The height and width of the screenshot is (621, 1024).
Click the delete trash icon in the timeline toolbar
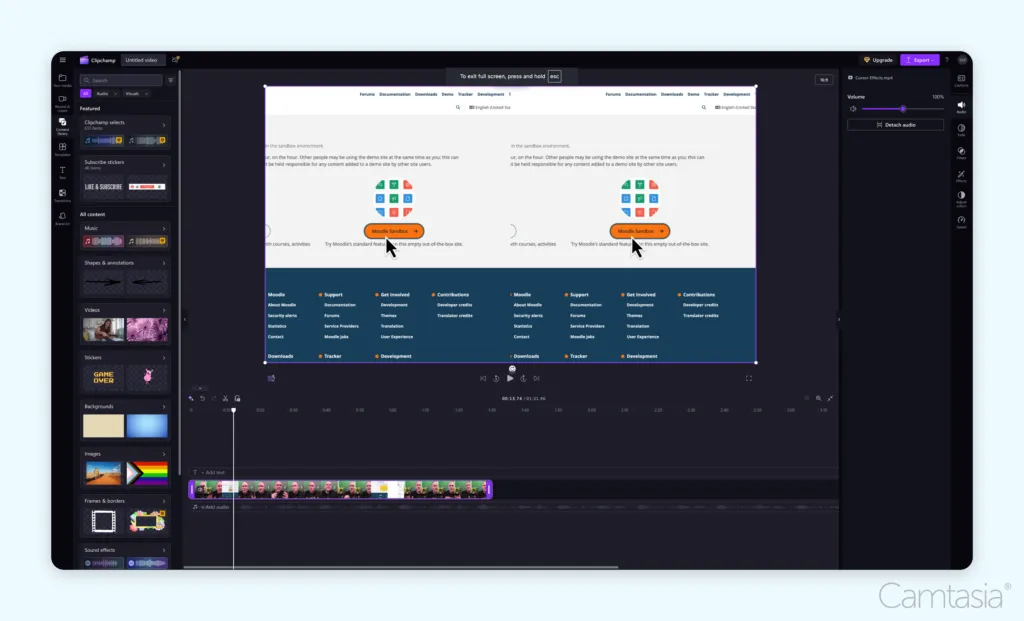click(x=237, y=398)
